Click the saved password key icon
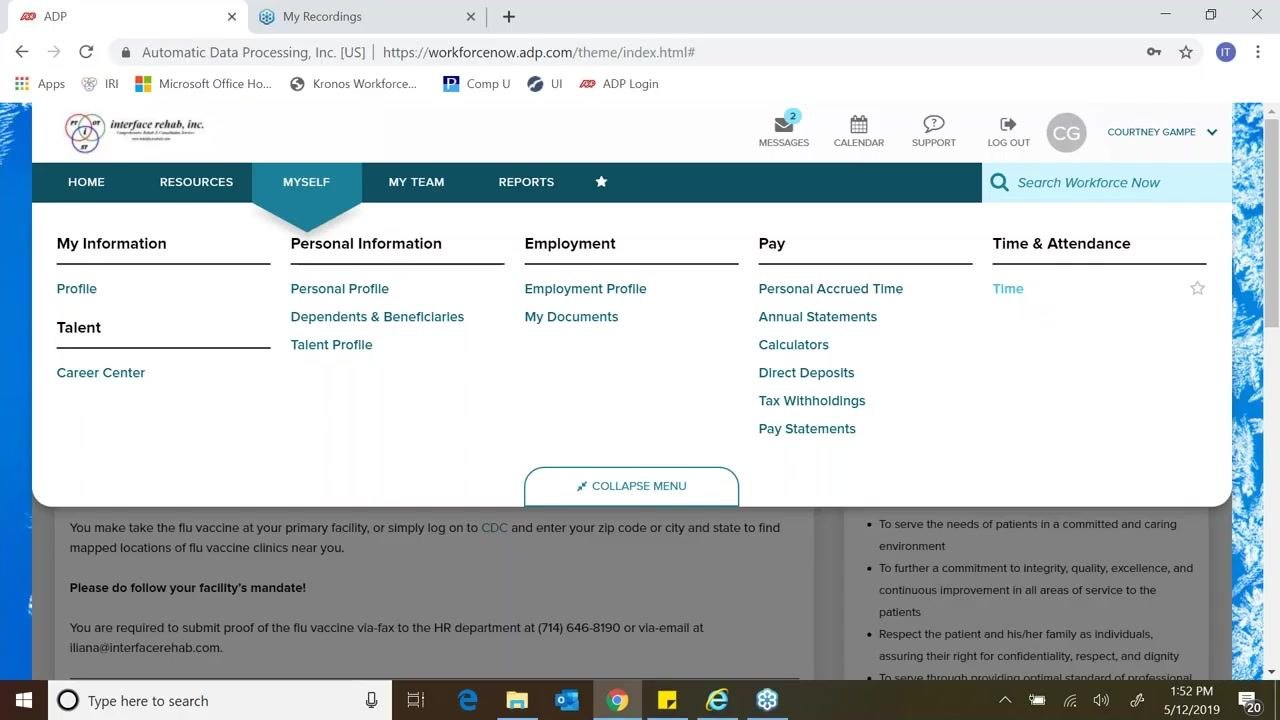Viewport: 1280px width, 720px height. [x=1154, y=52]
